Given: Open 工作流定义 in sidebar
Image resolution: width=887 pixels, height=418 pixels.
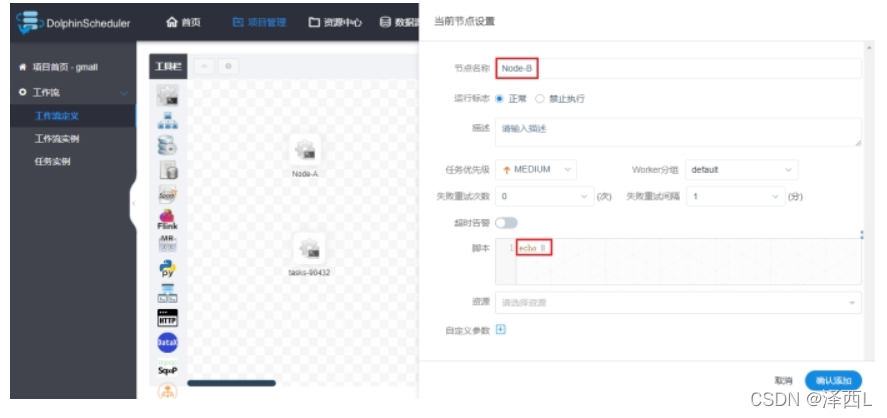Looking at the screenshot, I should [x=57, y=116].
